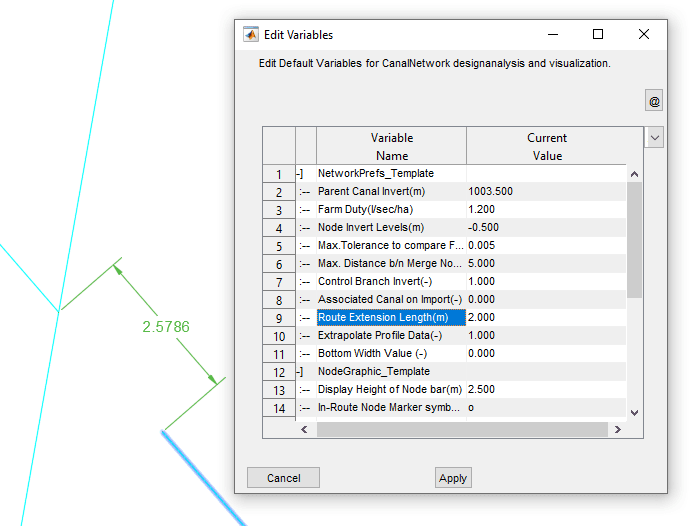Minimize the Edit Variables window

click(553, 34)
